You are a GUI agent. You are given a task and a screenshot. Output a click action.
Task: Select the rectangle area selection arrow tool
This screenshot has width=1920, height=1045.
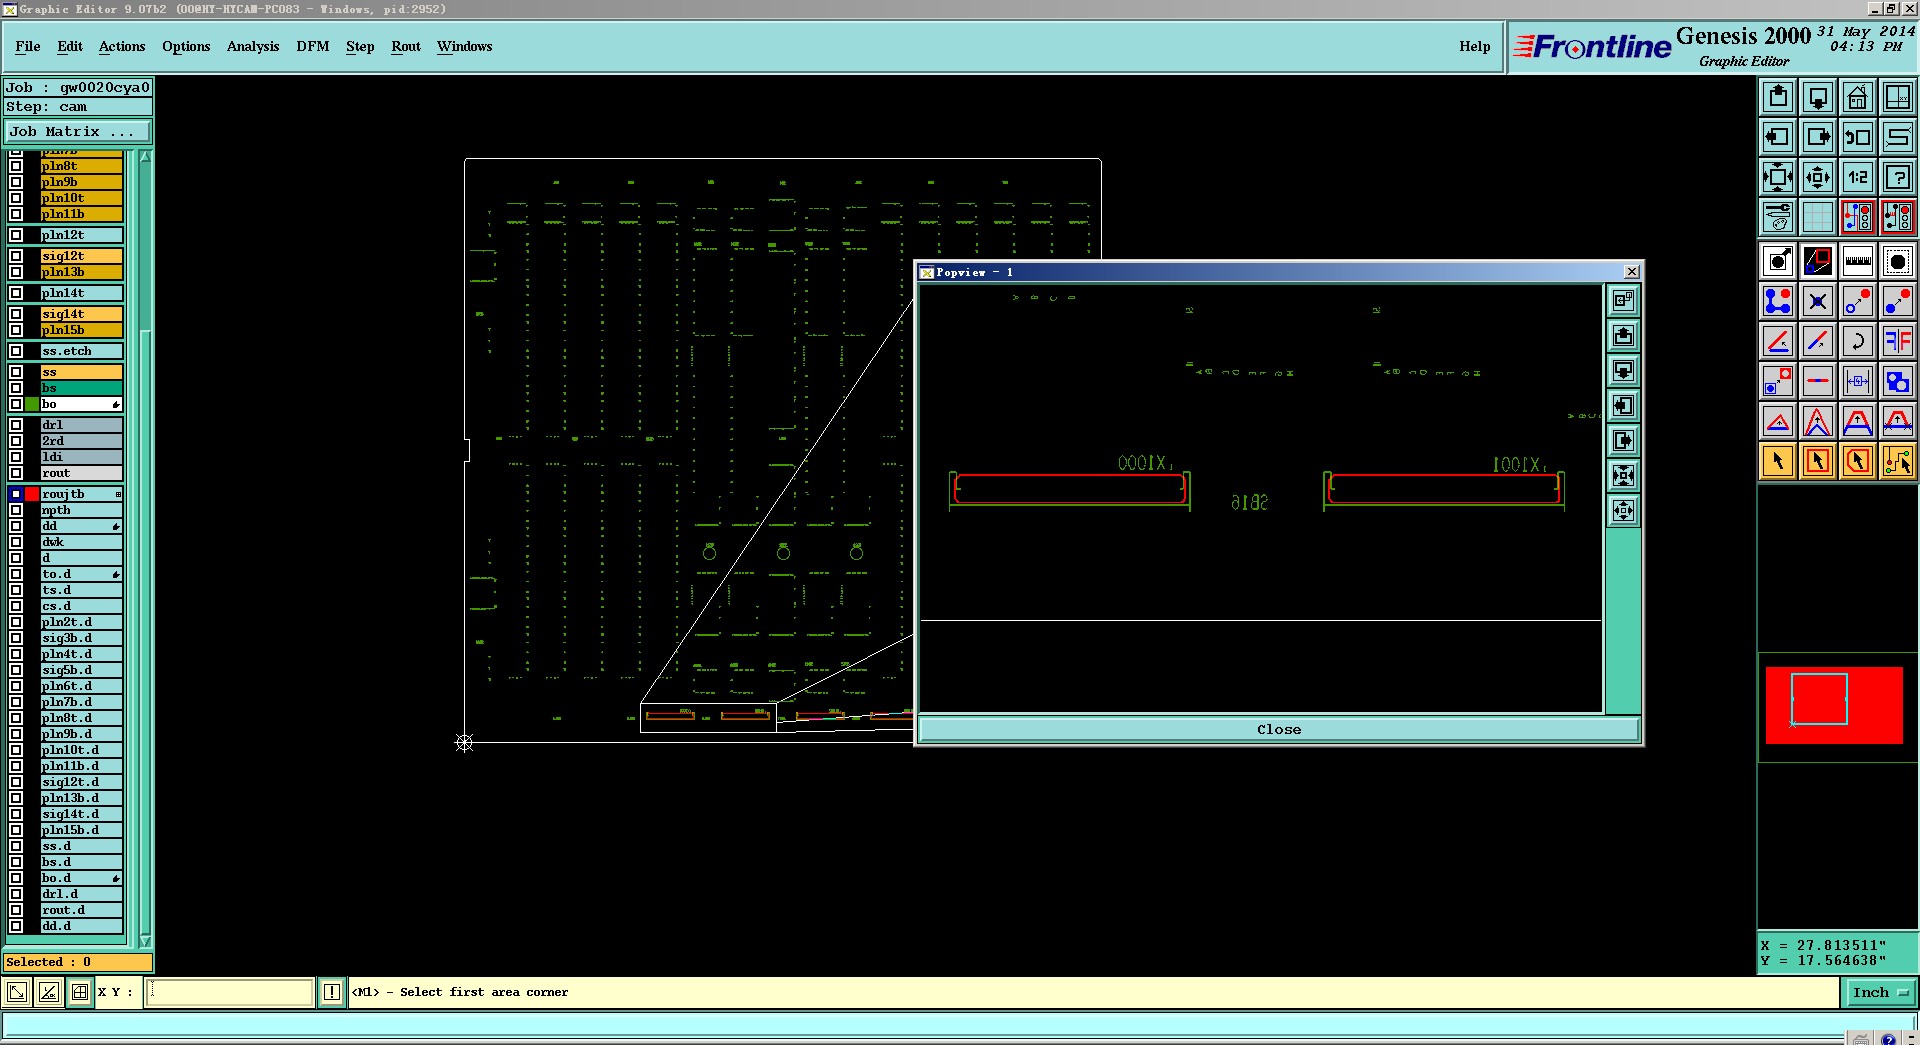[x=1818, y=461]
